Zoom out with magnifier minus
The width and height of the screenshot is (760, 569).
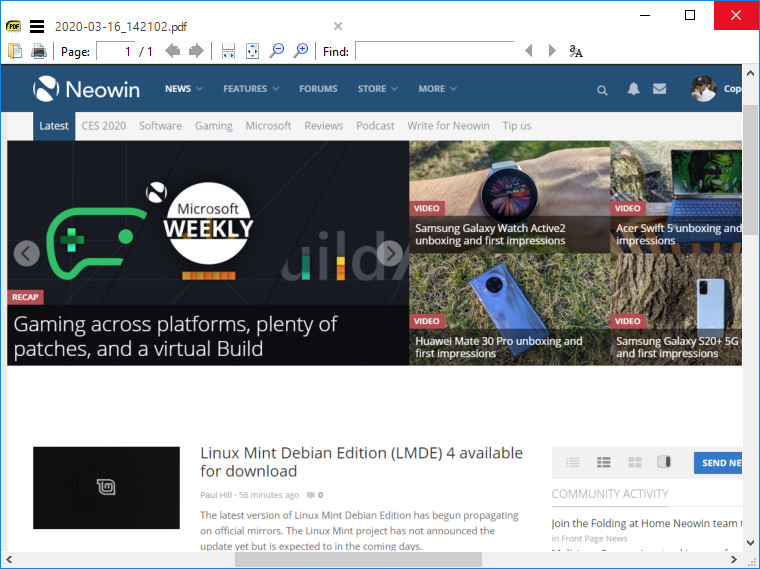pyautogui.click(x=277, y=50)
